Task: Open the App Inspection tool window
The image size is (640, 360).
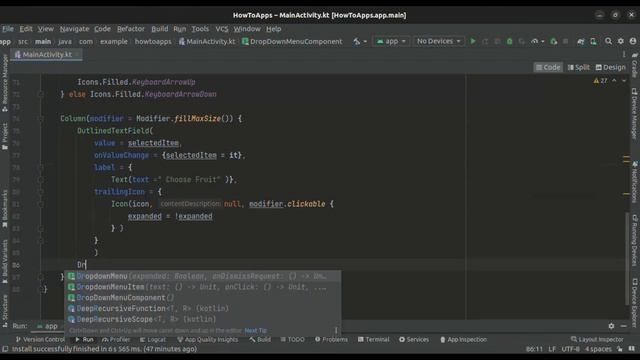Action: click(x=464, y=340)
